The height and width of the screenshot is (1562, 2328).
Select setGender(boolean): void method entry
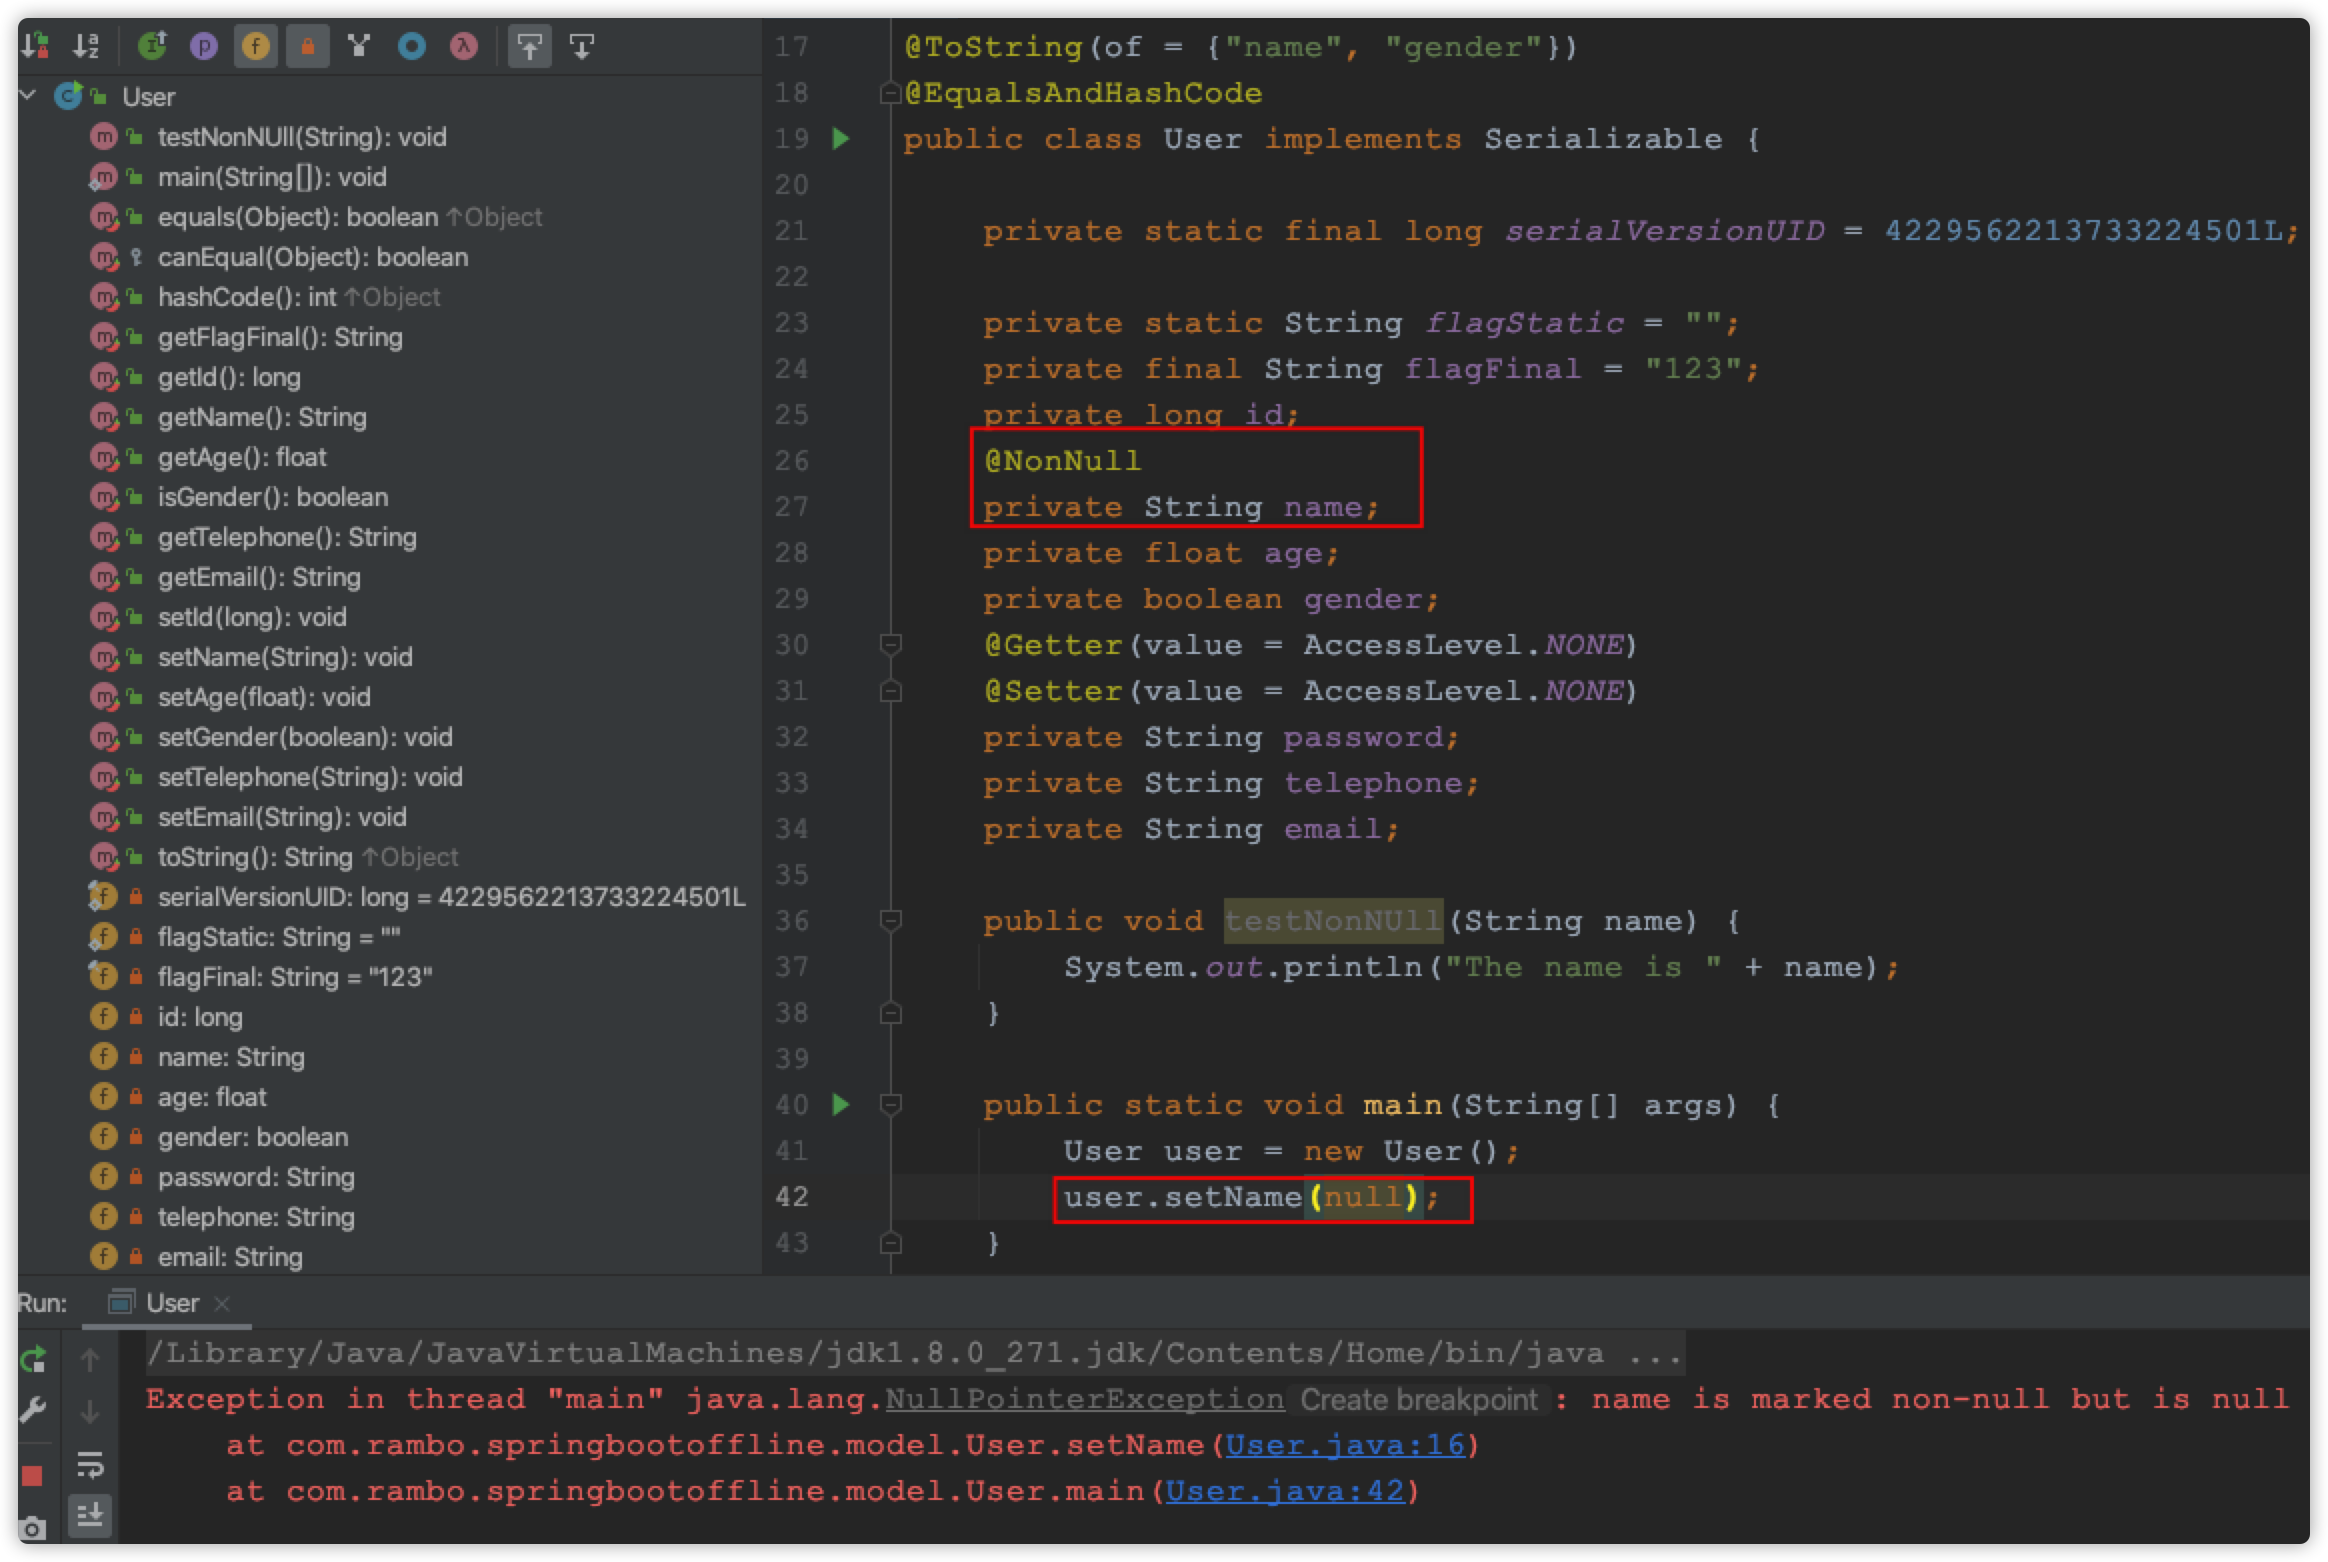click(305, 736)
